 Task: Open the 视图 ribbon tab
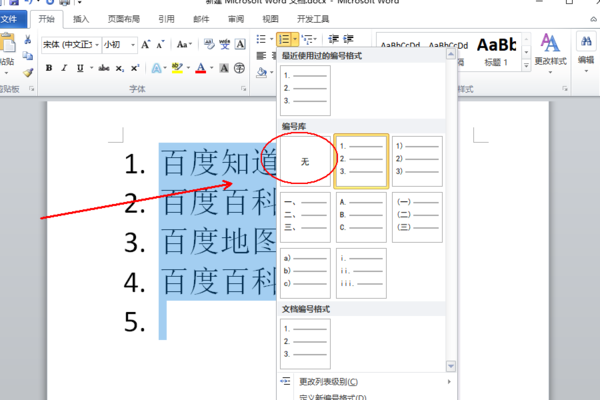click(271, 19)
